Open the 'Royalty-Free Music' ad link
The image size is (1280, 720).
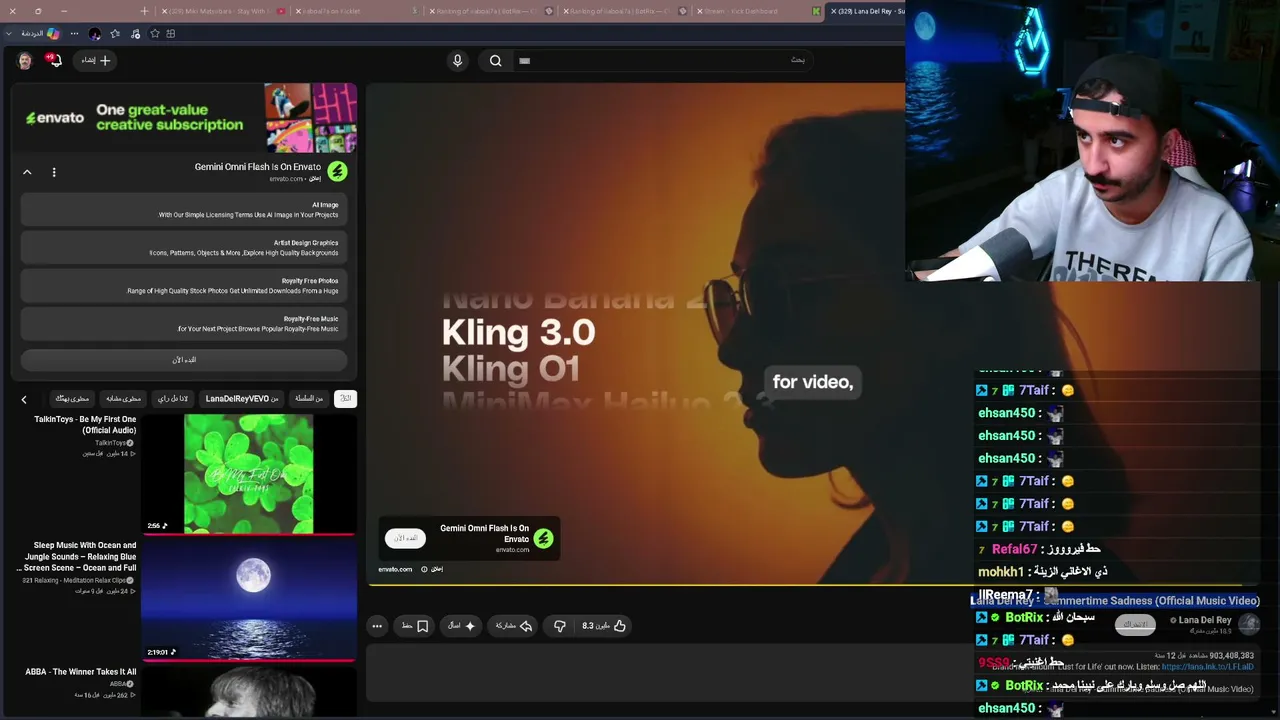click(x=184, y=324)
